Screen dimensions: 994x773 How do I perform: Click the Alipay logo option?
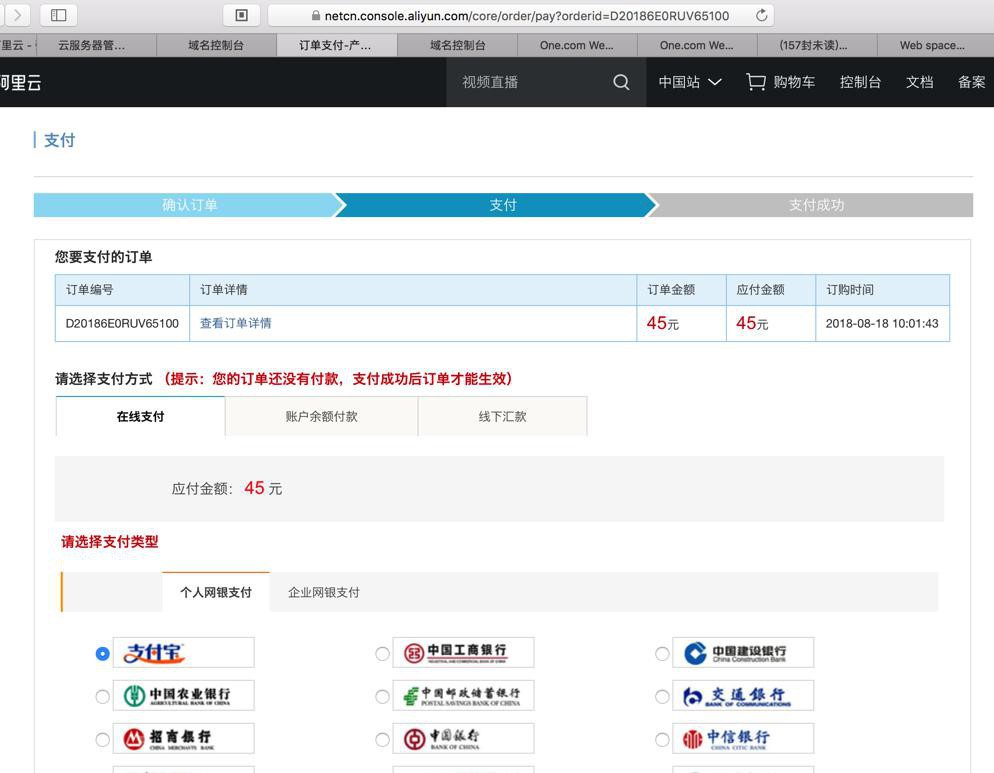pyautogui.click(x=184, y=653)
